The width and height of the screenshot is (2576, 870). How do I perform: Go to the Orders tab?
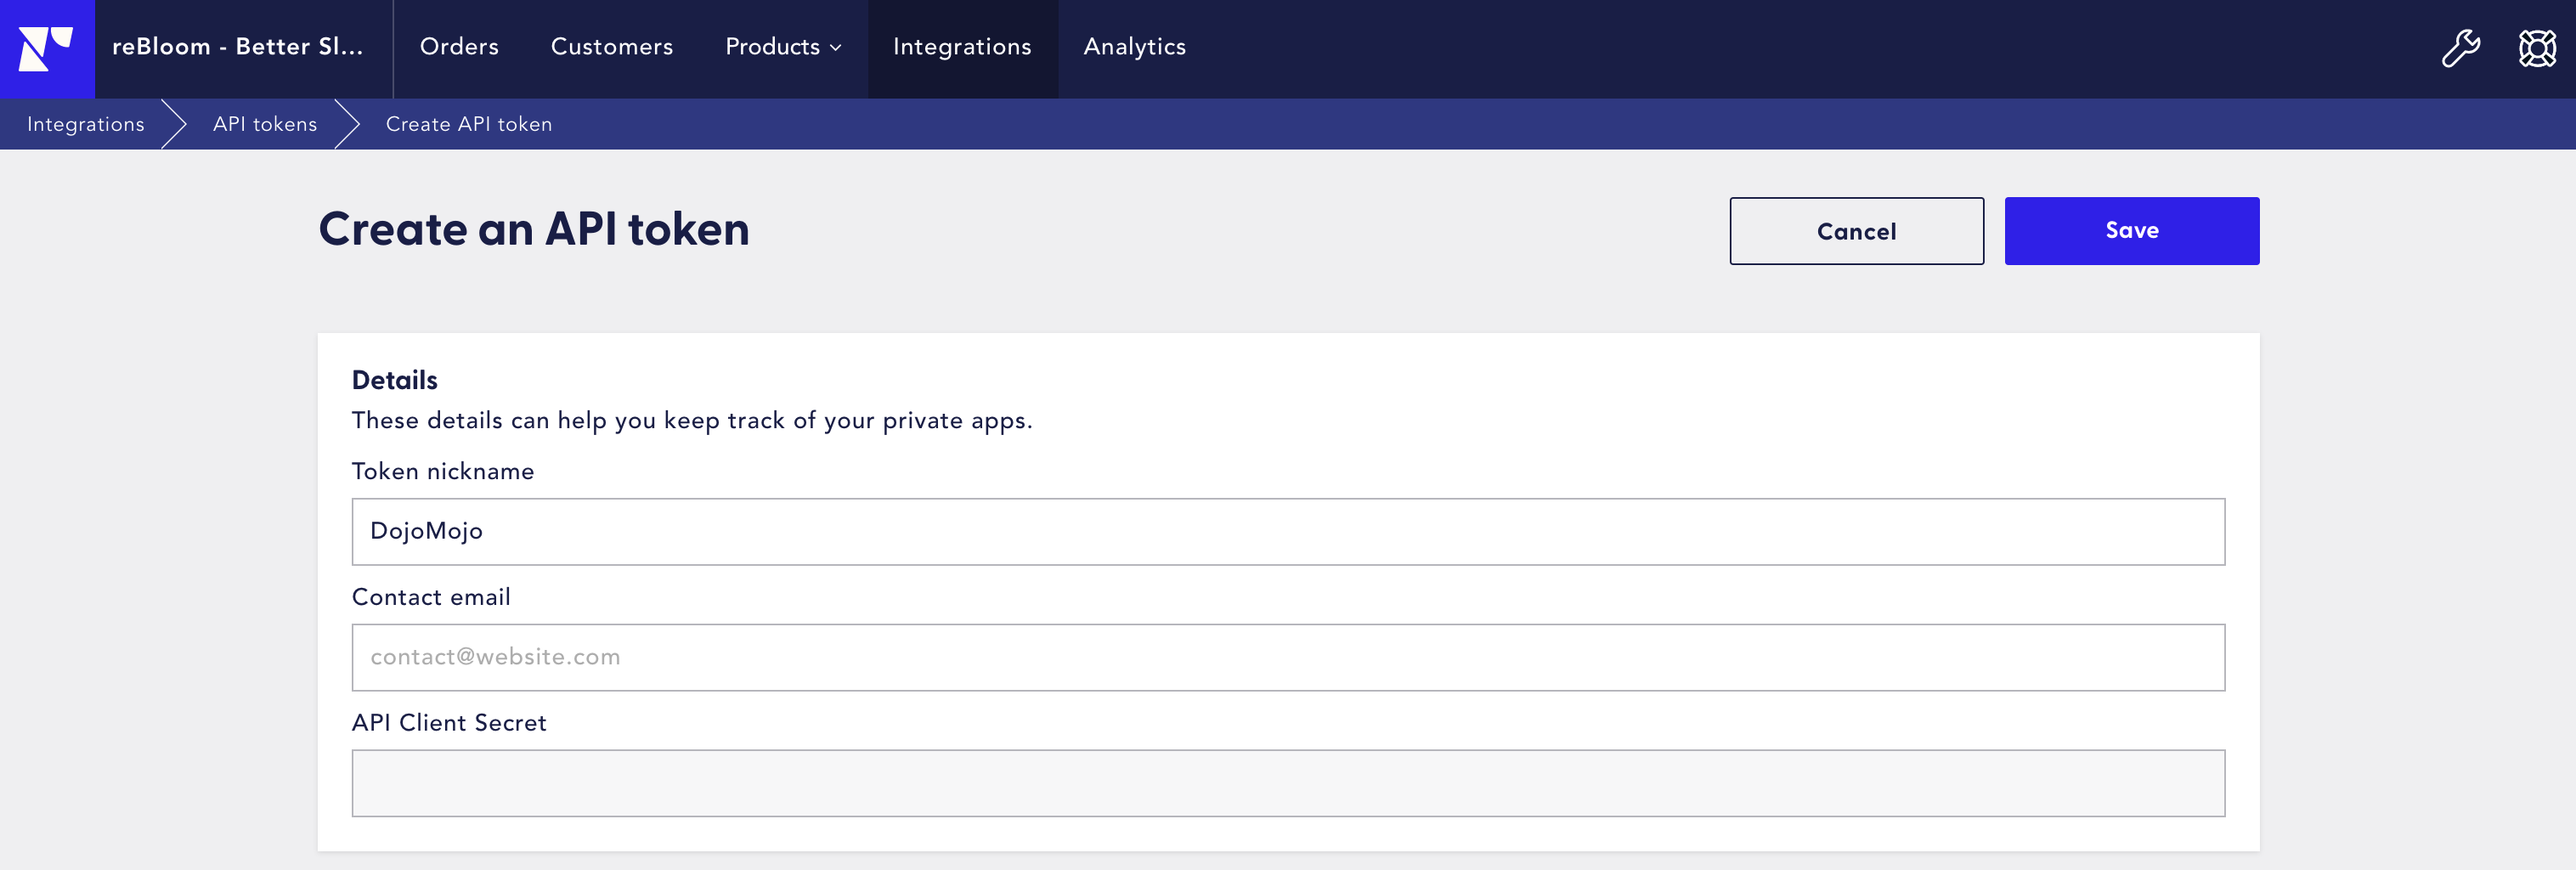coord(459,47)
